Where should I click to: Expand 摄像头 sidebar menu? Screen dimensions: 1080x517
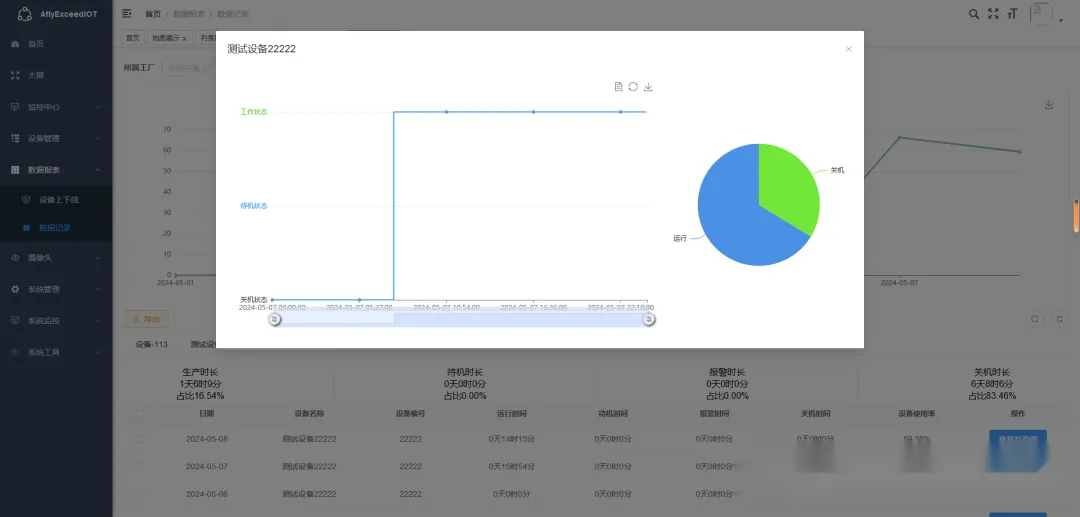(56, 257)
